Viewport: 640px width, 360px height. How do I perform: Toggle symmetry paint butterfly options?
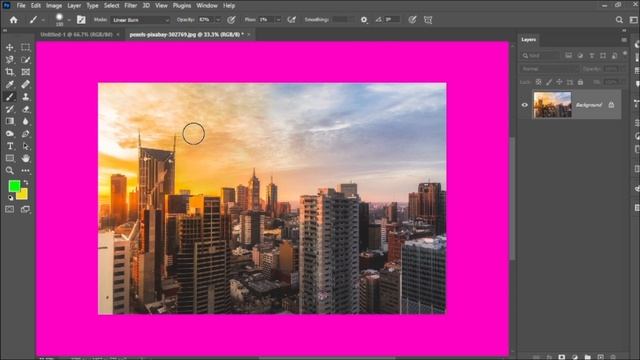pyautogui.click(x=428, y=20)
